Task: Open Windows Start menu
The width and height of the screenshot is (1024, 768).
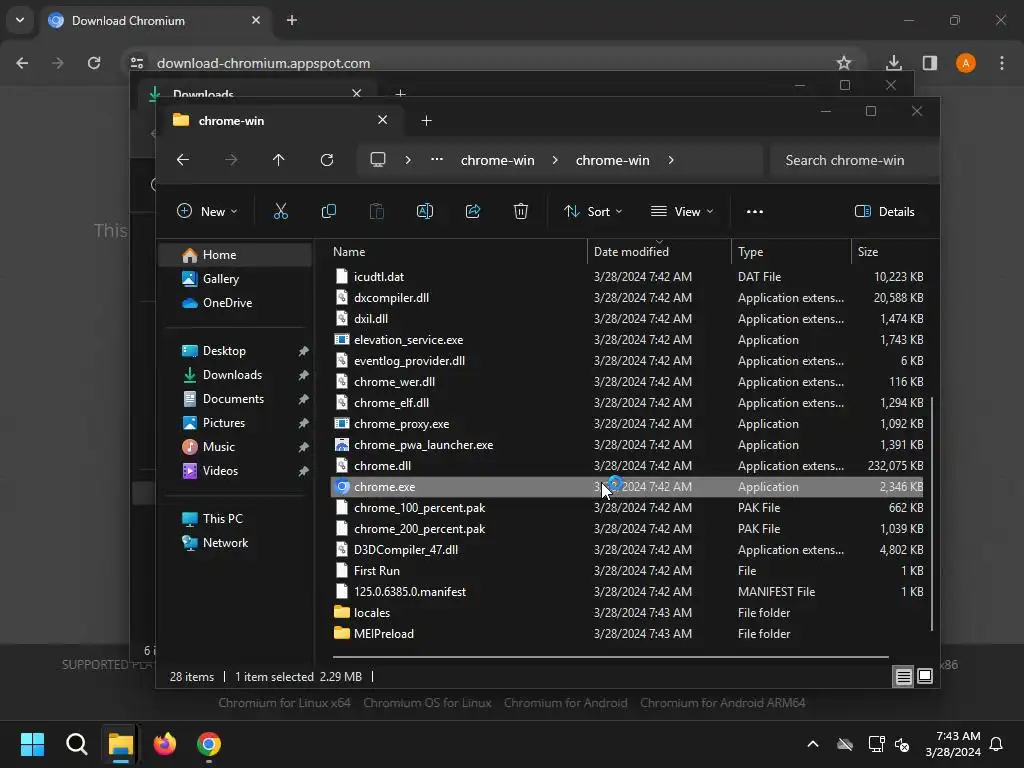Action: pos(32,744)
